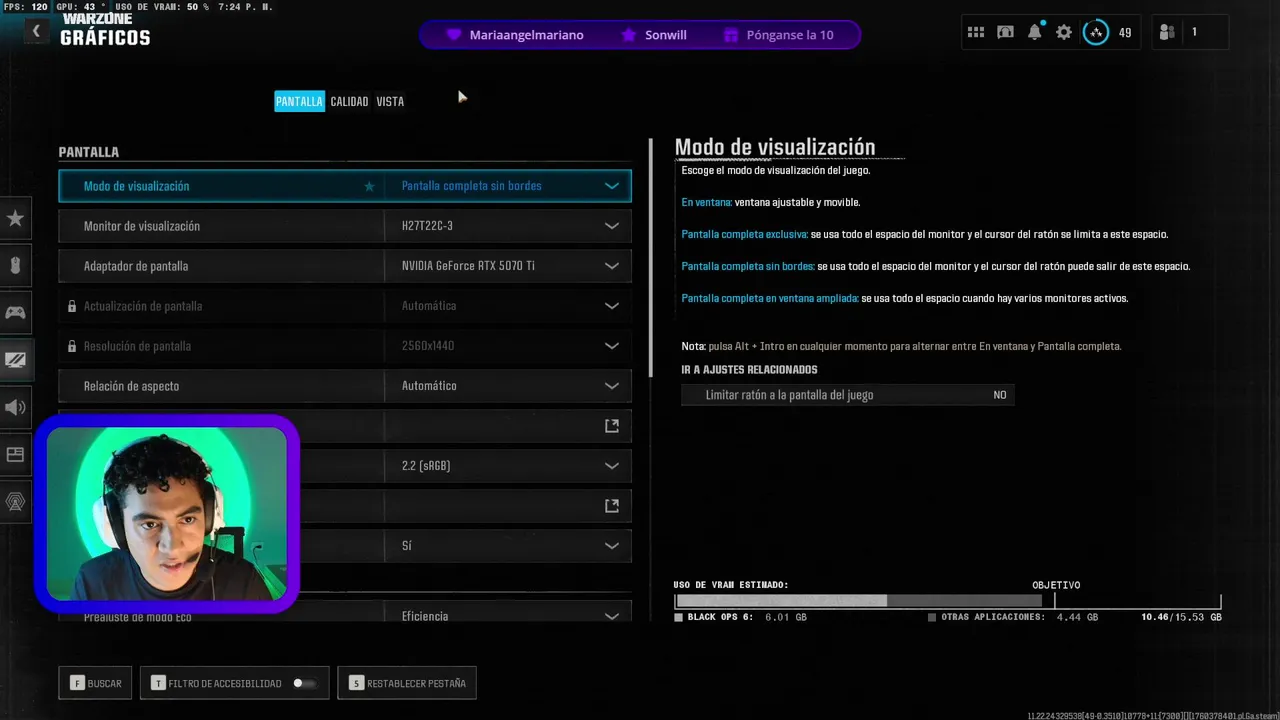1280x720 pixels.
Task: Expand the Actualización de pantalla dropdown
Action: (612, 306)
